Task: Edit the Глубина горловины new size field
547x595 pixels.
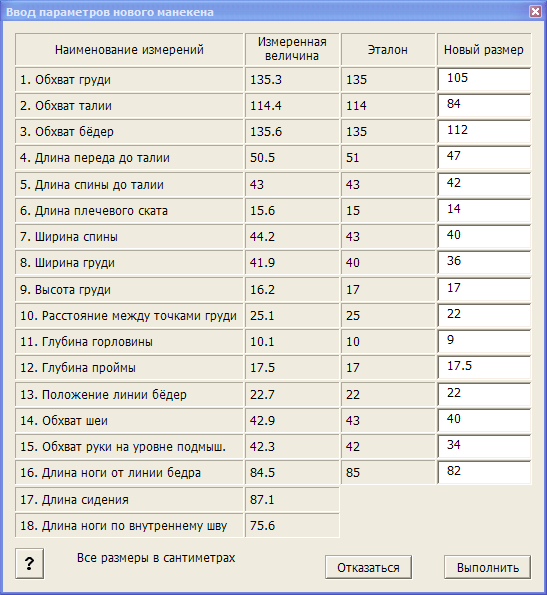Action: click(484, 342)
